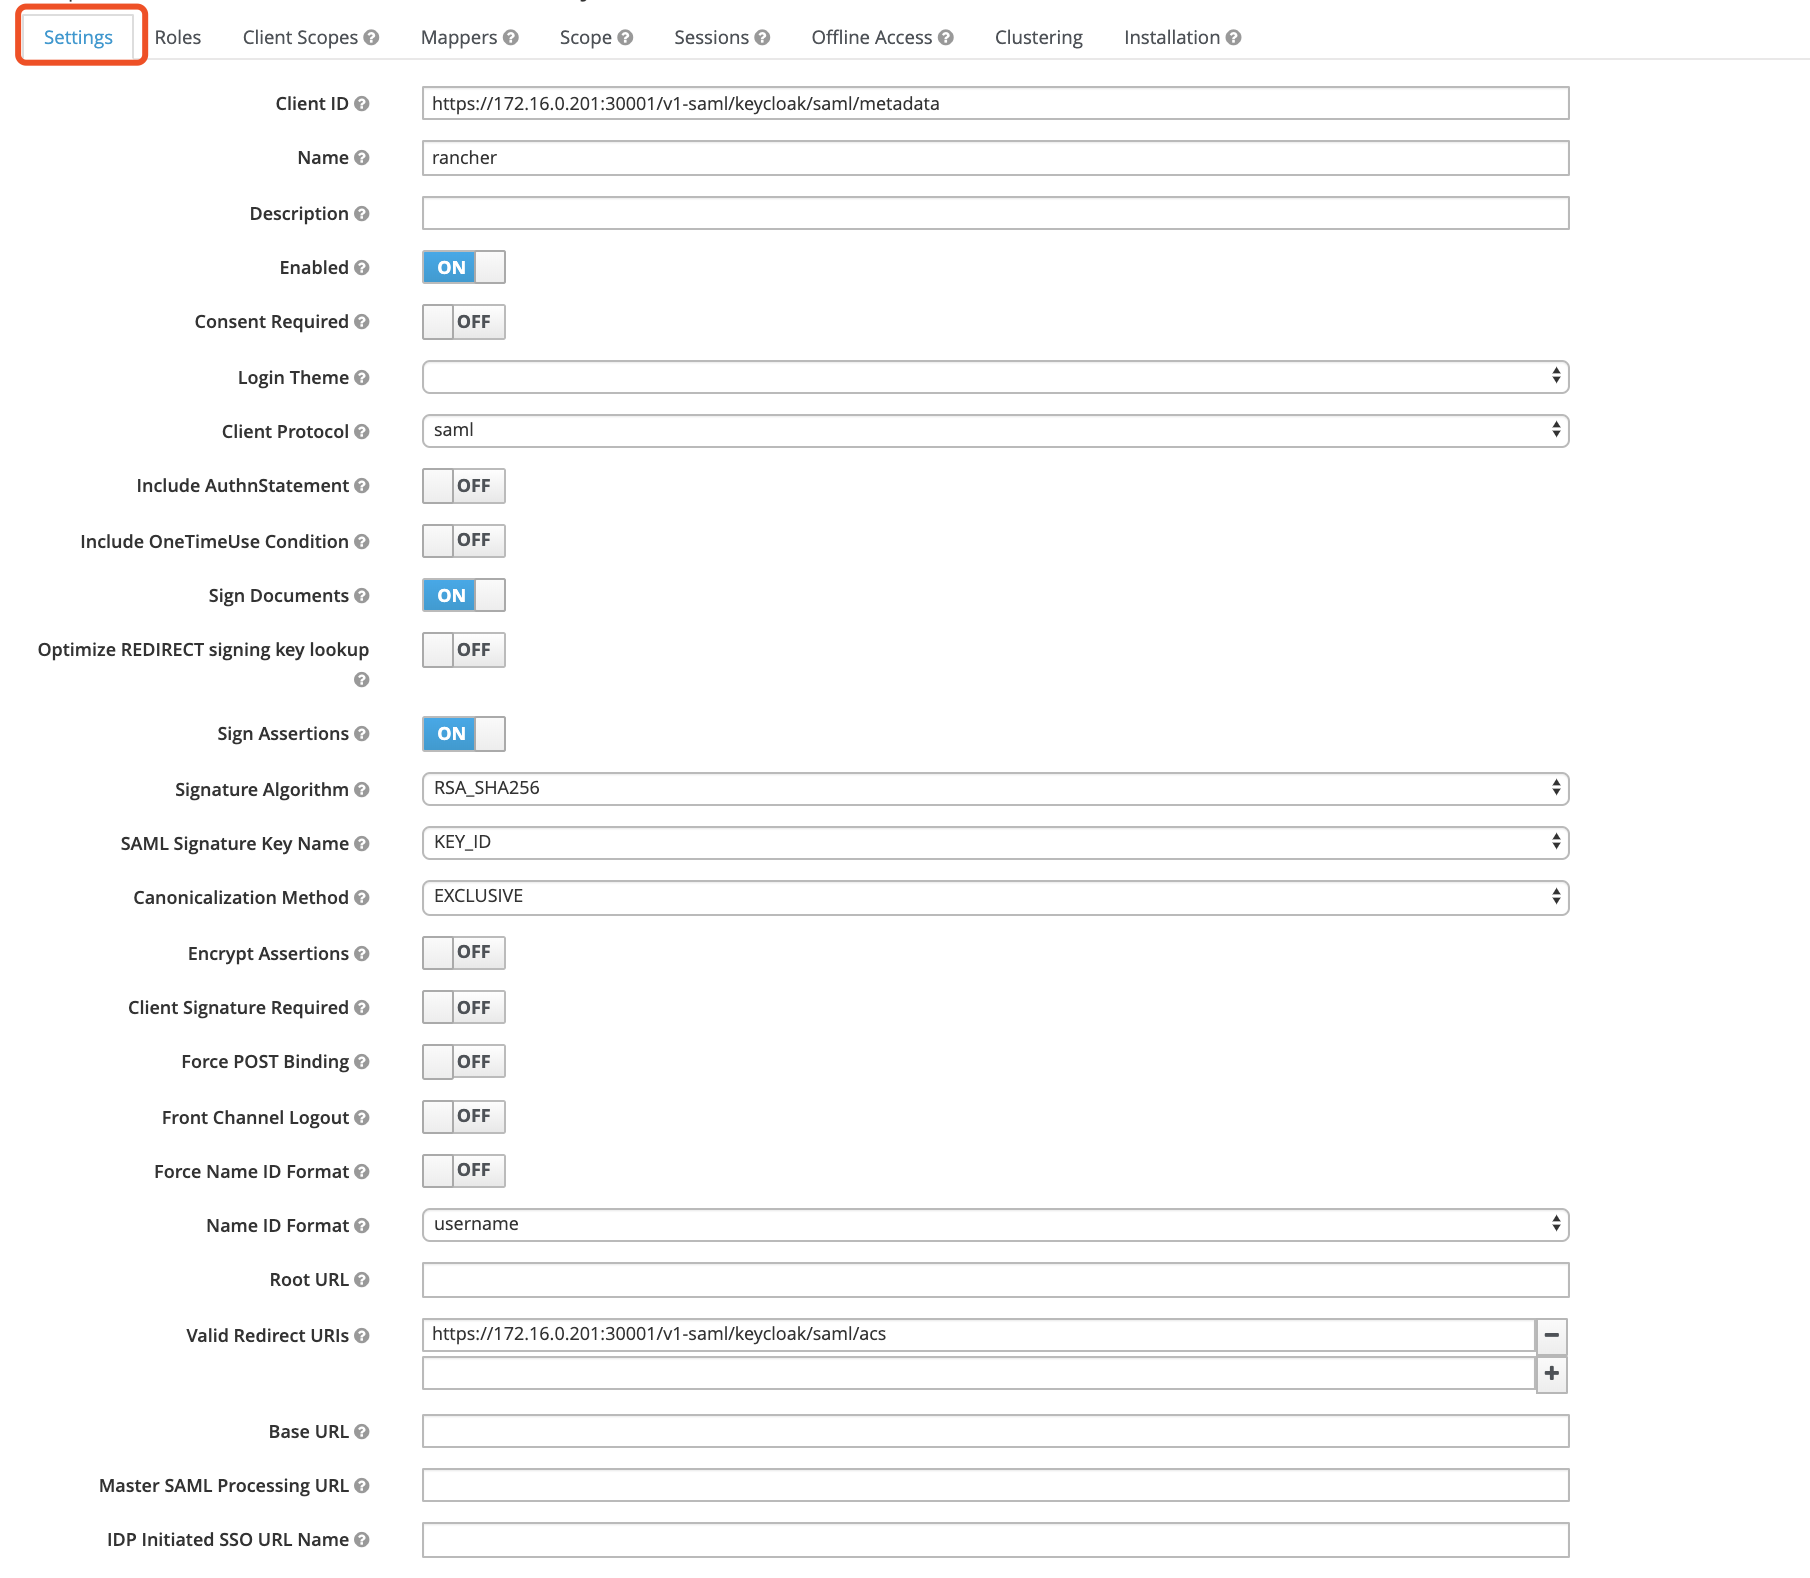The image size is (1810, 1578).
Task: Click the Root URL input field
Action: (x=995, y=1280)
